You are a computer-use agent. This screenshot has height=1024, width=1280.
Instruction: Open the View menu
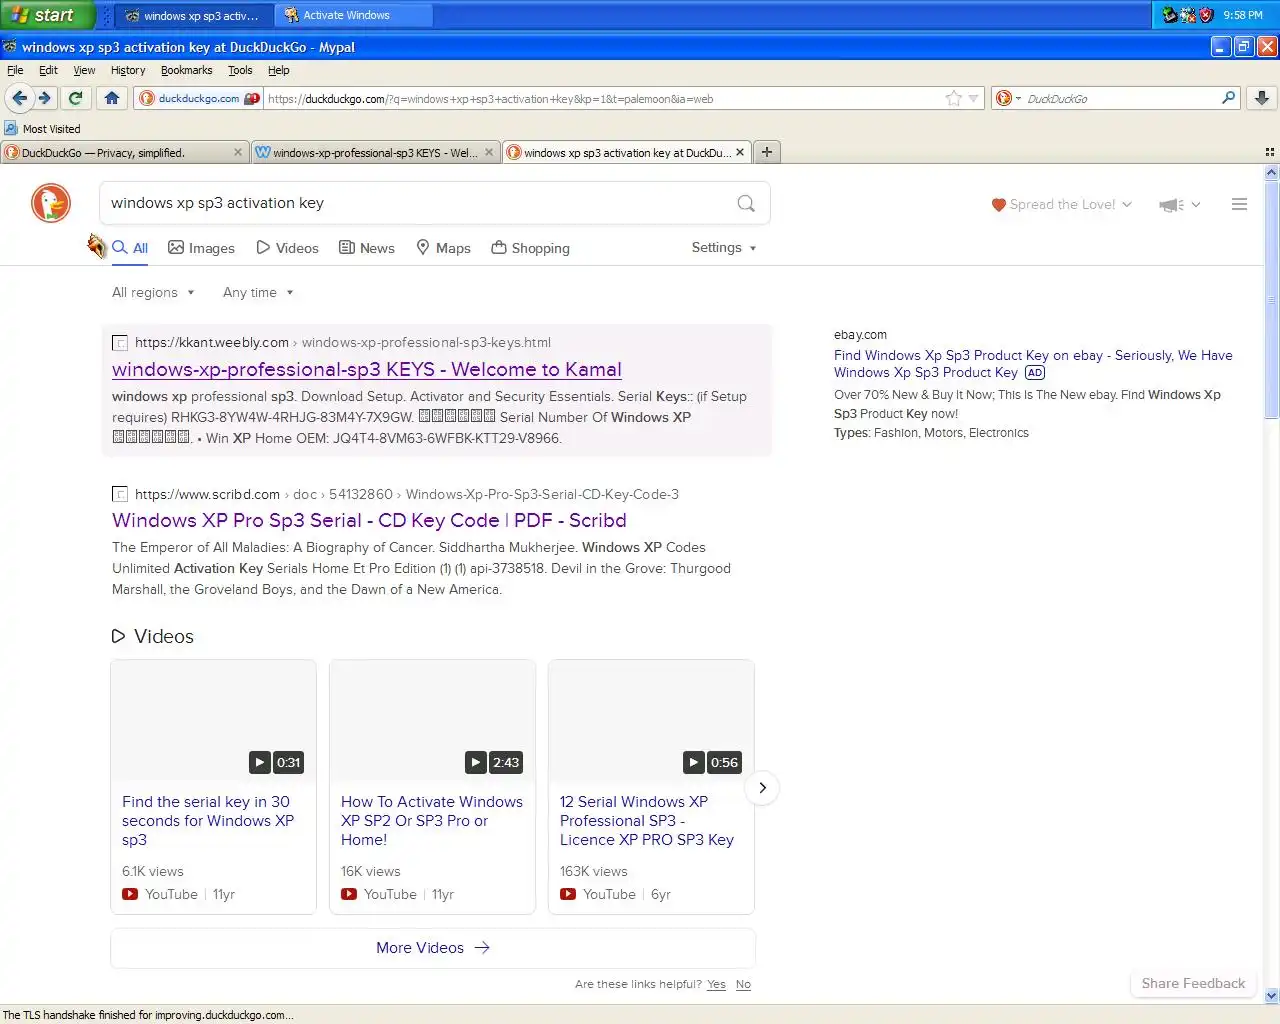[x=84, y=70]
